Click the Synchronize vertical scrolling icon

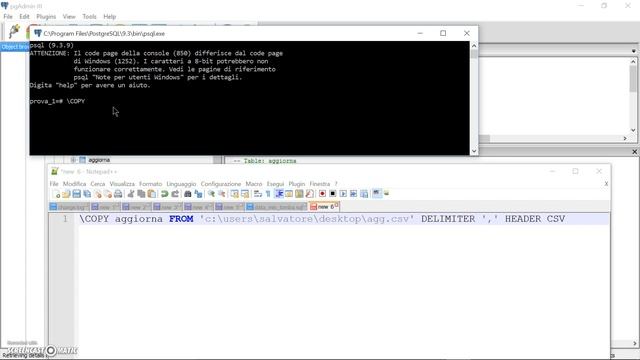[234, 194]
